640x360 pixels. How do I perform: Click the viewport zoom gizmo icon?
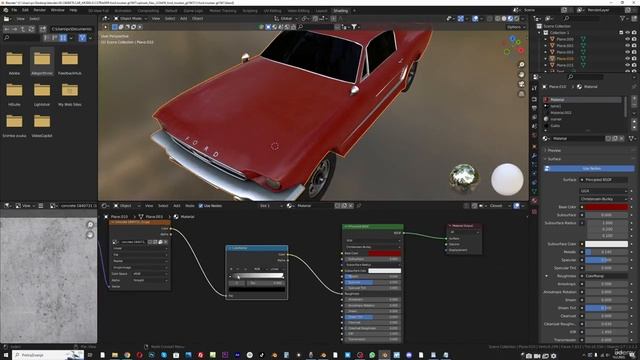tap(521, 65)
